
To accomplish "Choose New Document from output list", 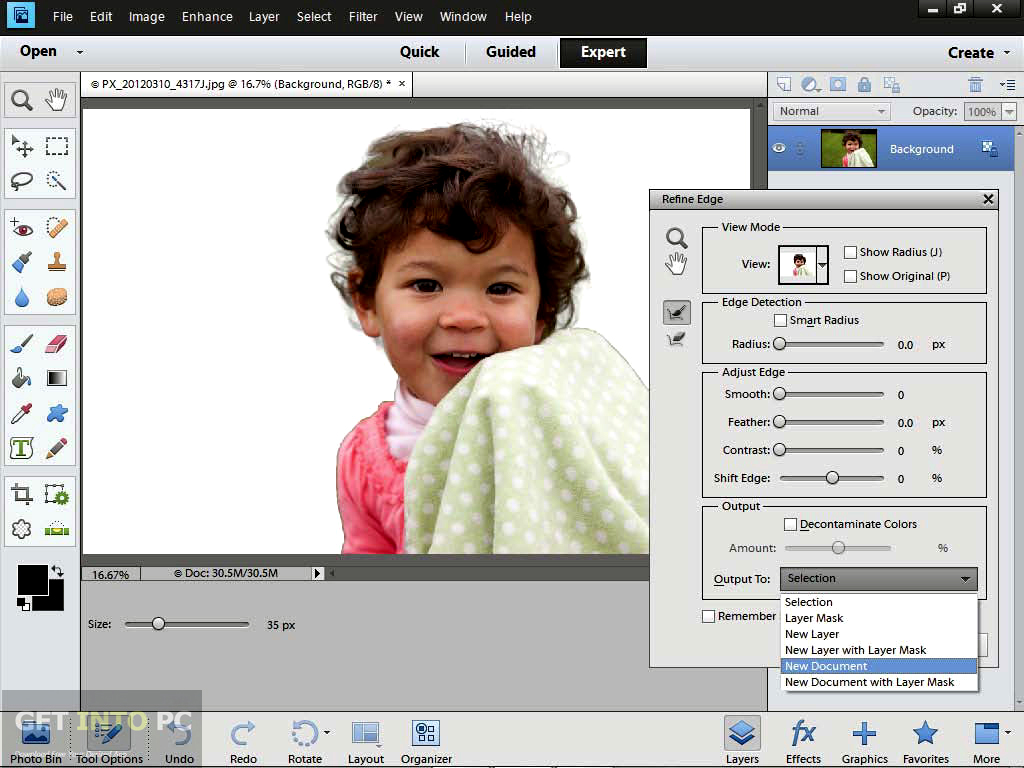I will pos(878,666).
